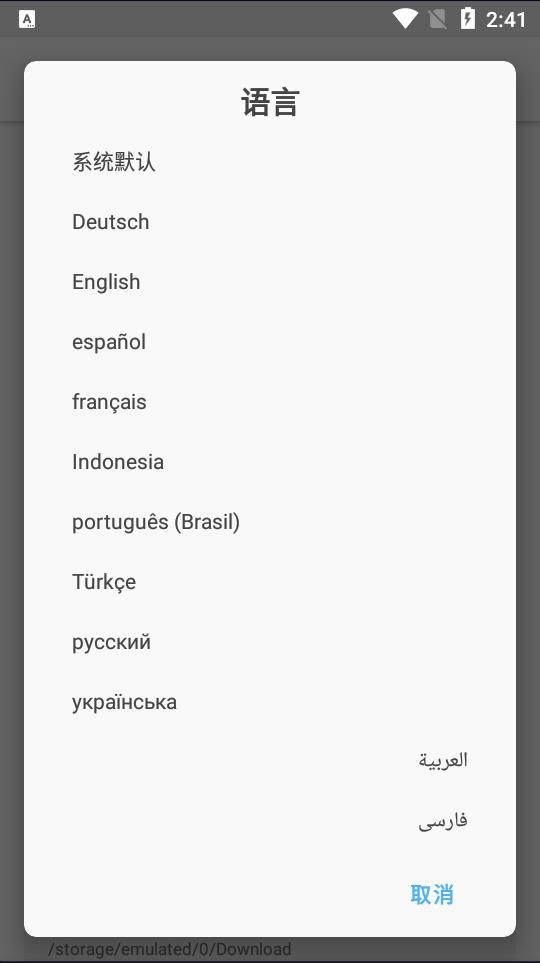The width and height of the screenshot is (540, 963).
Task: Select English as the language
Action: 270,282
